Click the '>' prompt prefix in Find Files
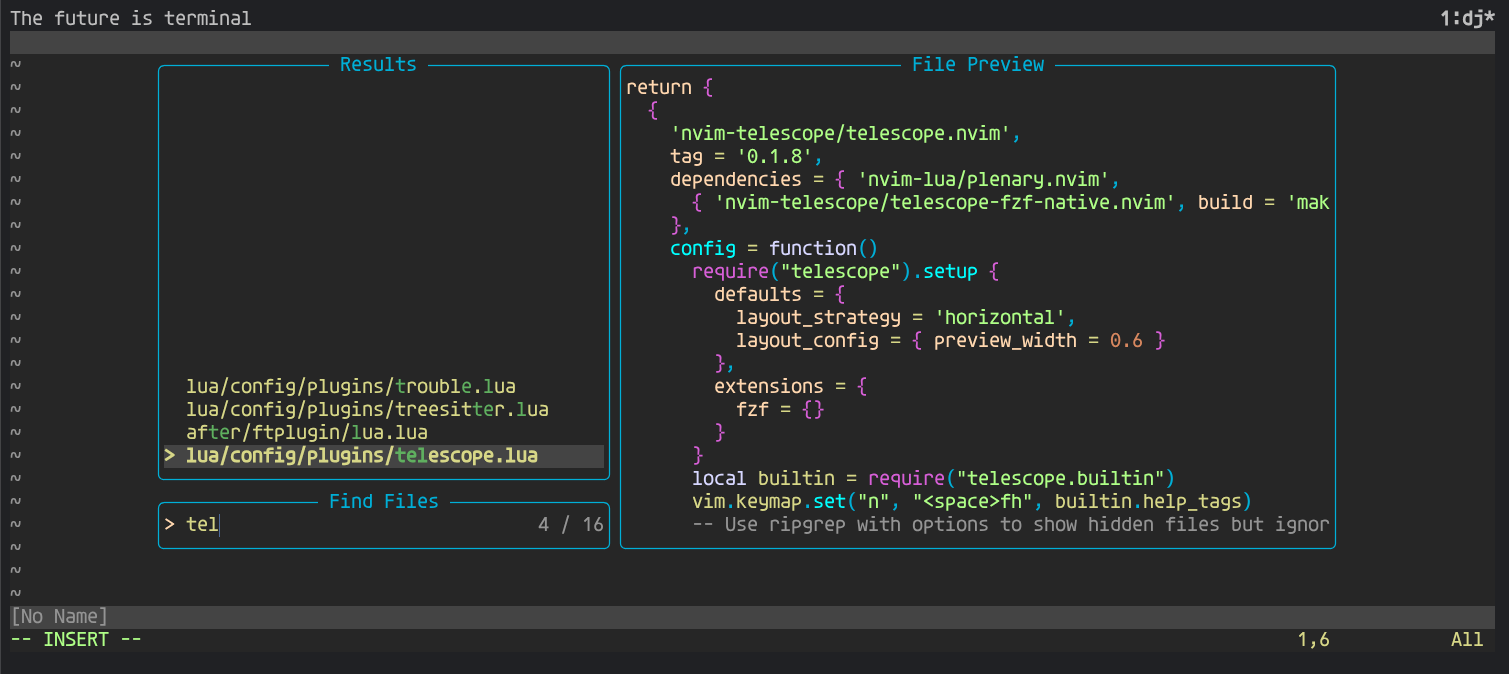 [x=170, y=524]
